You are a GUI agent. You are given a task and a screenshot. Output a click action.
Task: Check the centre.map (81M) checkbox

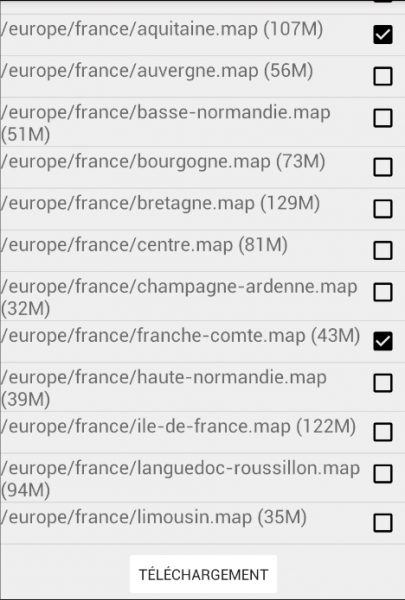coord(383,251)
